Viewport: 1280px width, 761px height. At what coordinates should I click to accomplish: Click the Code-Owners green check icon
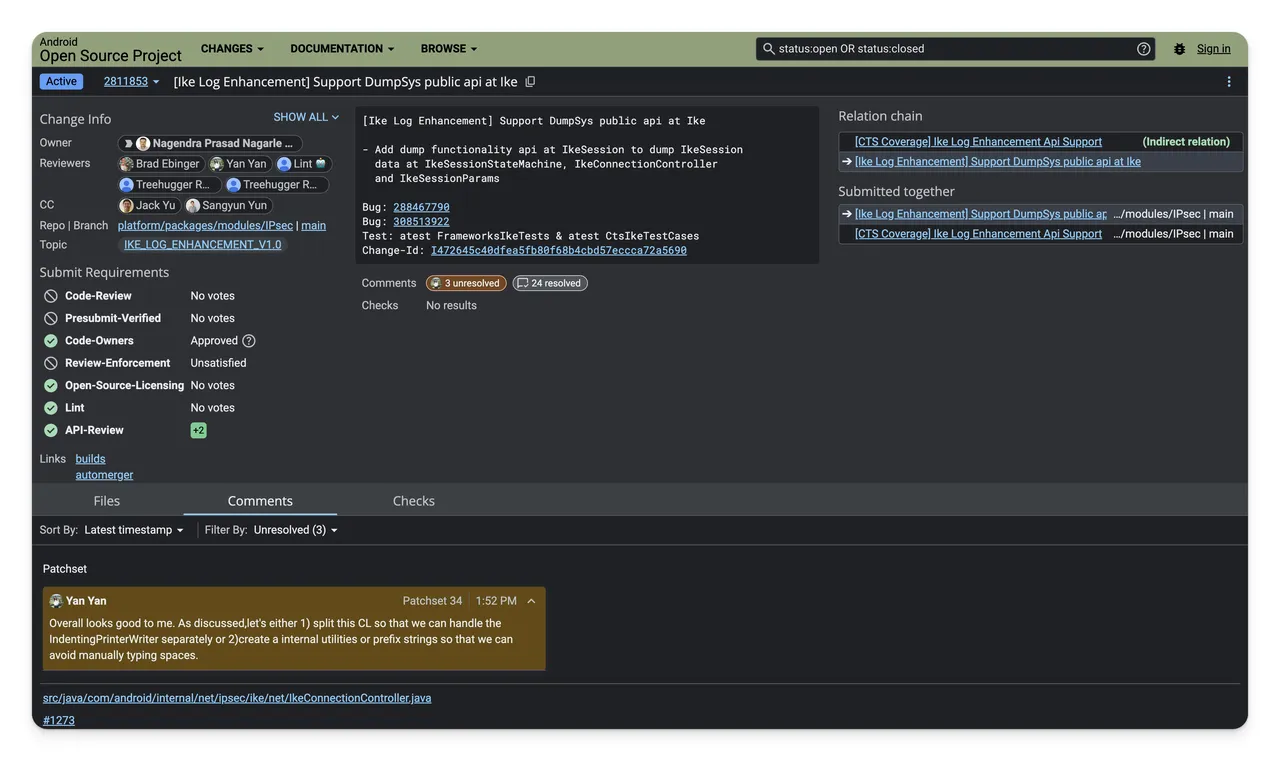[x=51, y=341]
